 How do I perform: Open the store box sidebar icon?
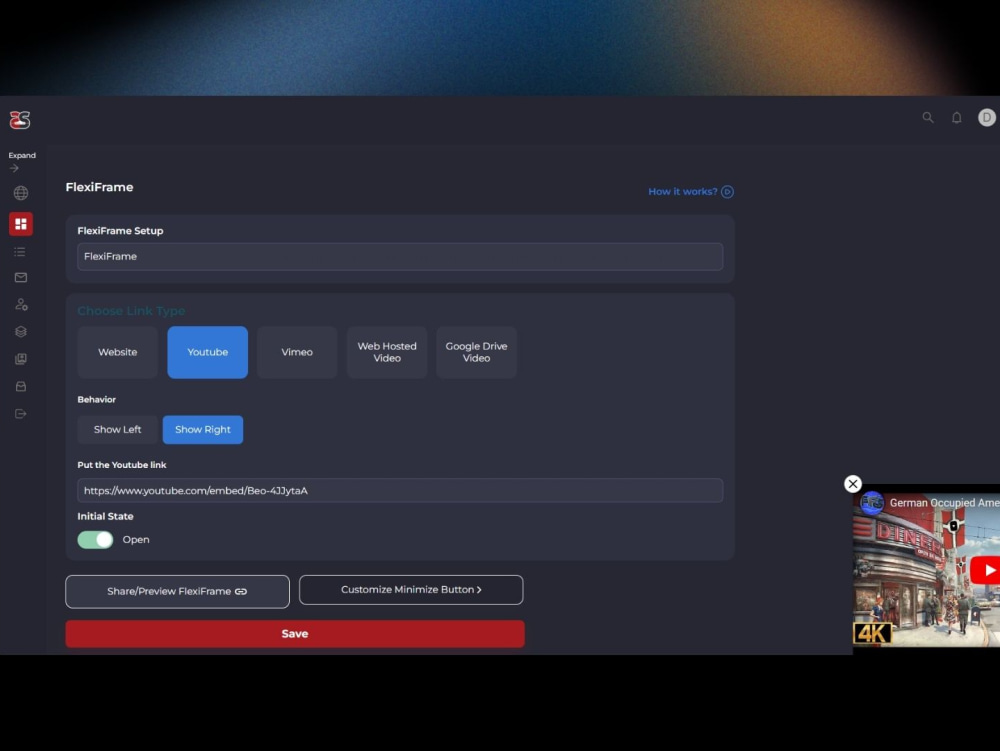[20, 386]
